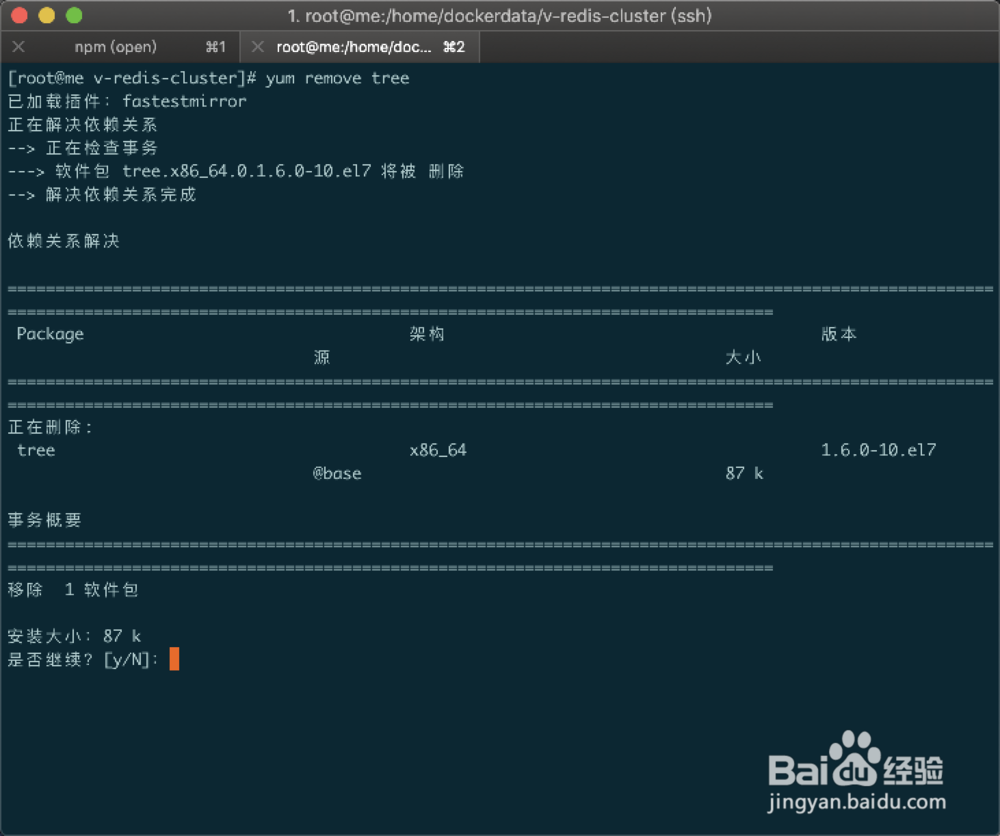Click the X to close the npm tab
This screenshot has height=836, width=1000.
(x=18, y=46)
